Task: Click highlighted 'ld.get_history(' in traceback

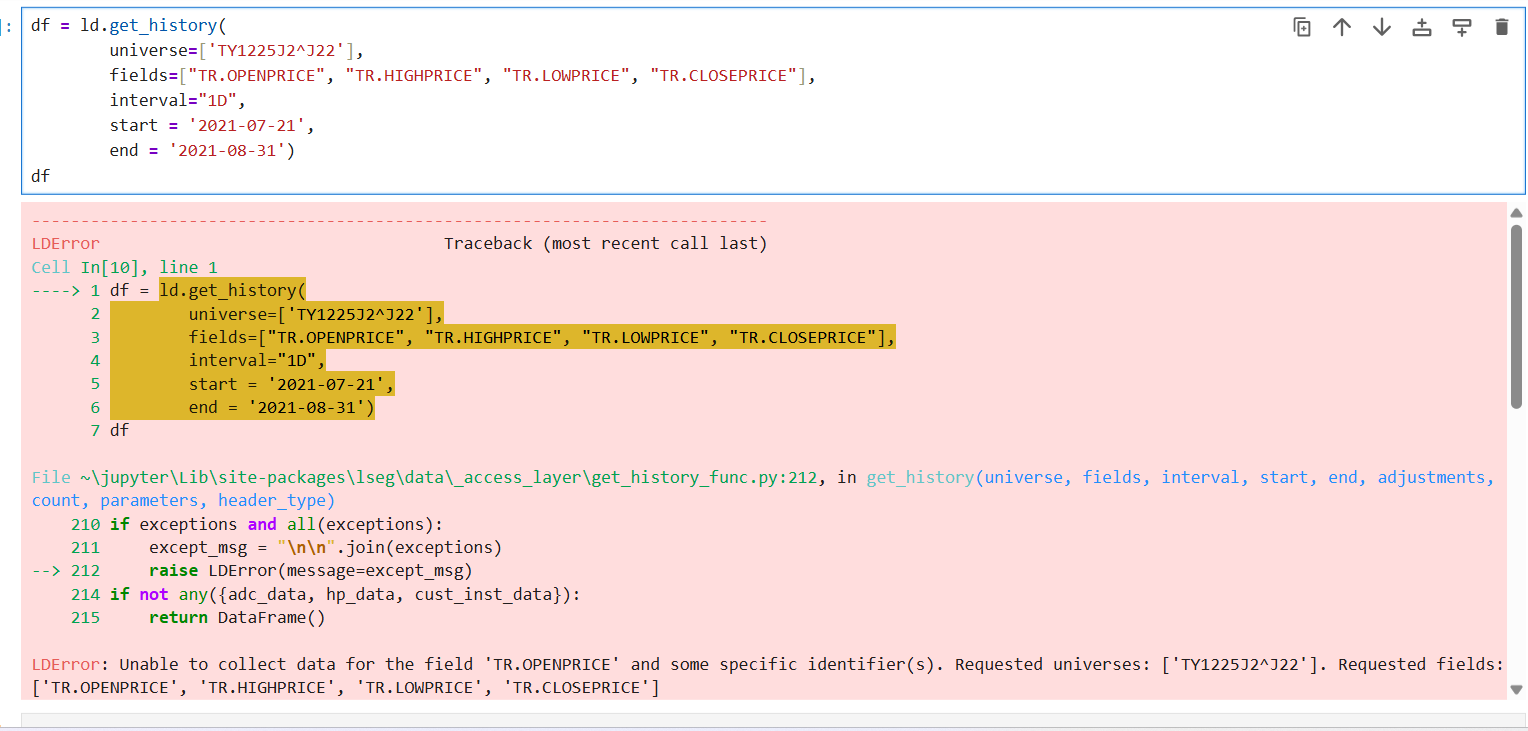Action: click(233, 291)
